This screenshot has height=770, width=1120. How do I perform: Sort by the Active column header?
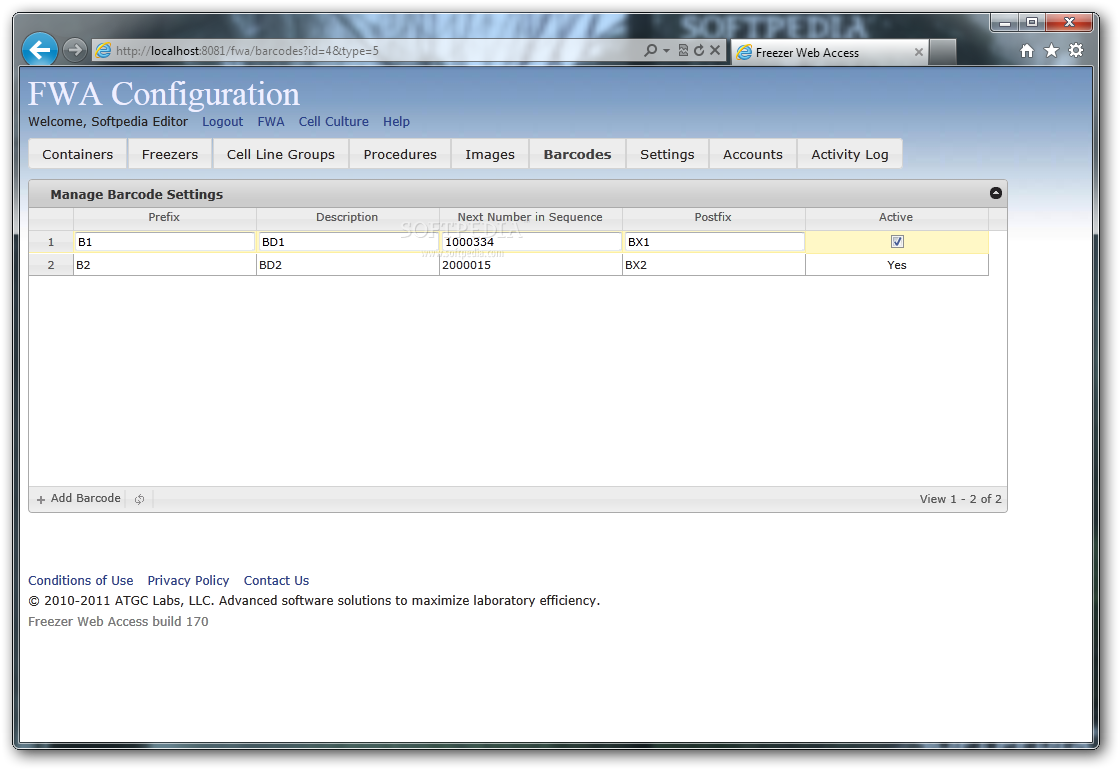click(896, 217)
